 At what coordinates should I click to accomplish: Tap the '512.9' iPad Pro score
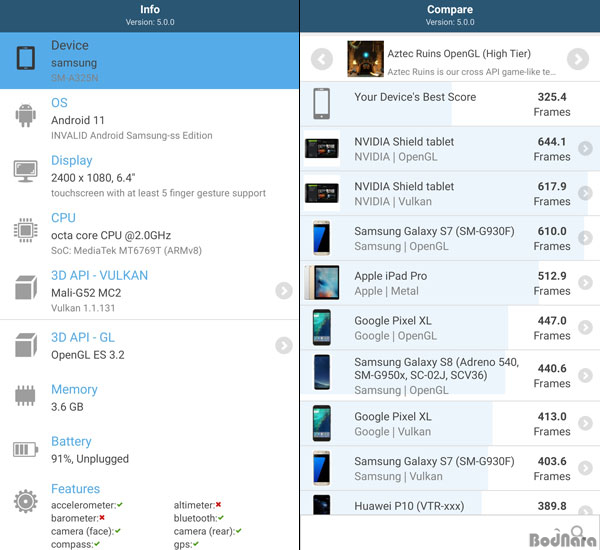pyautogui.click(x=552, y=276)
